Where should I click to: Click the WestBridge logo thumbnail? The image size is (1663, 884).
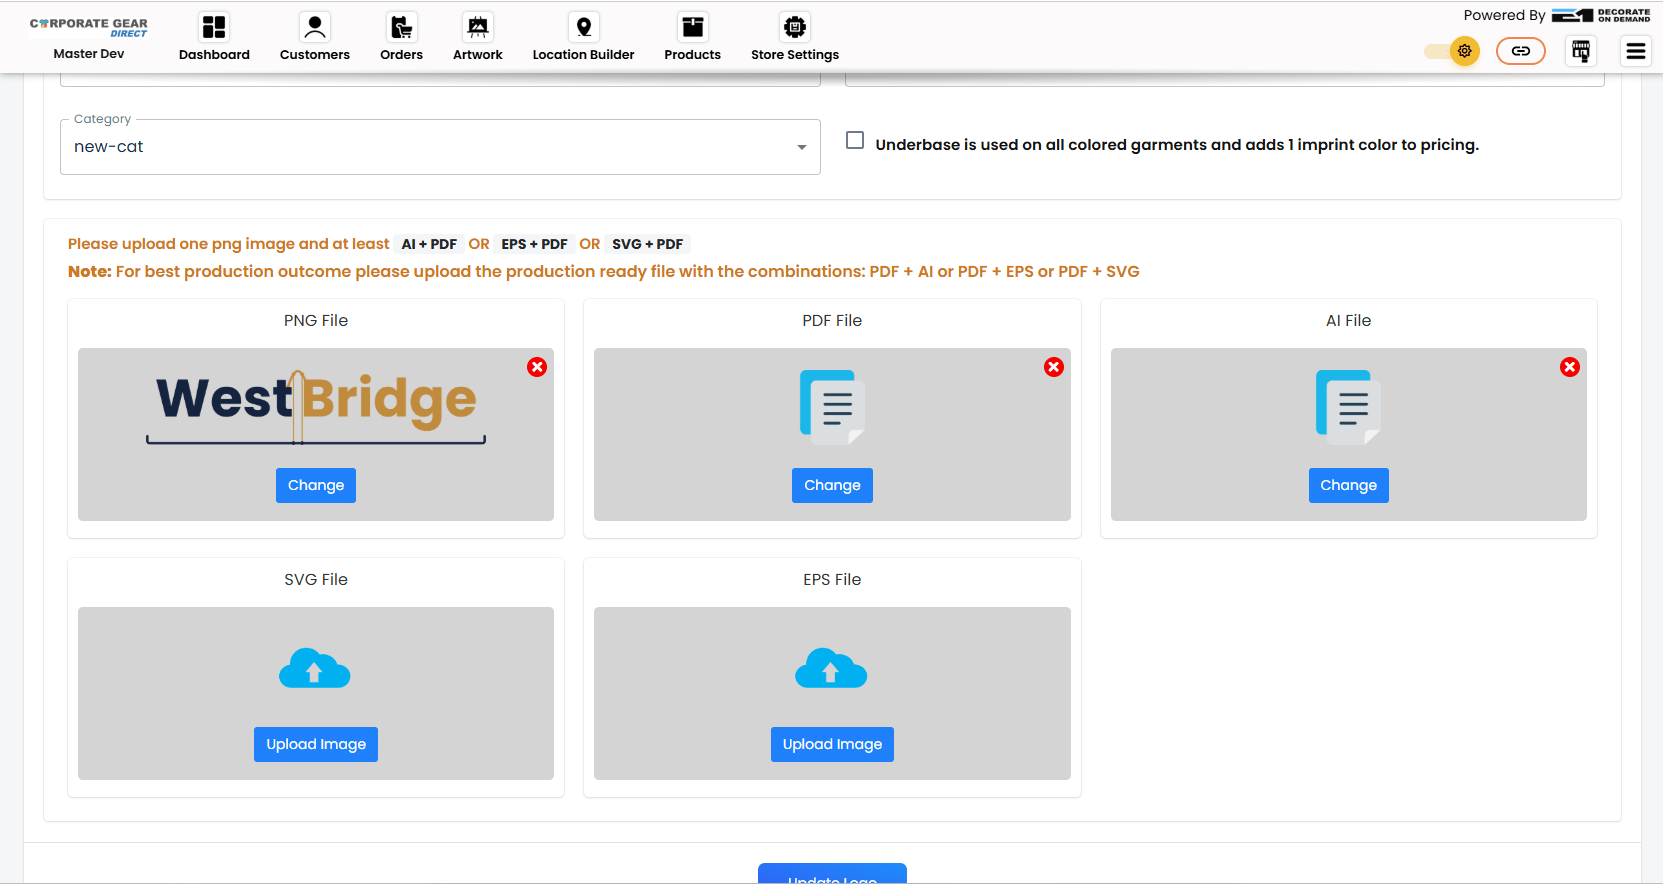[316, 407]
